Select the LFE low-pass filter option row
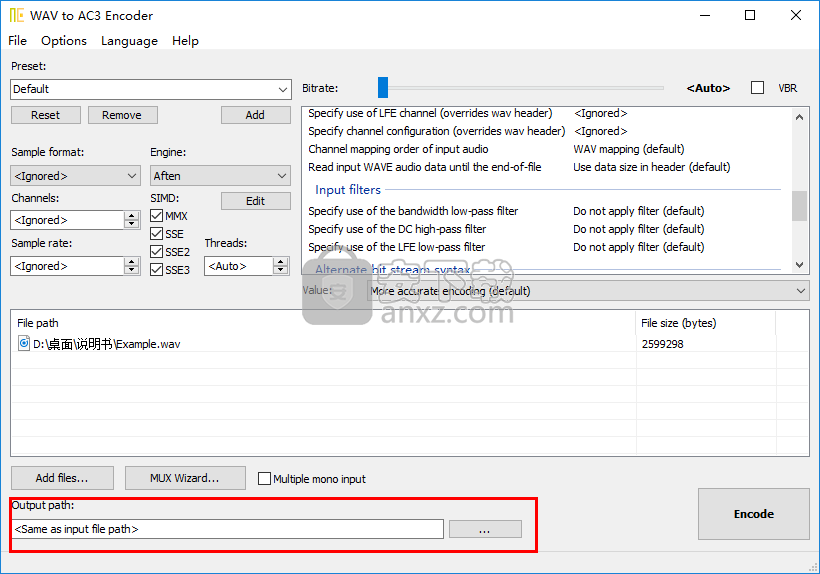This screenshot has width=820, height=574. coord(544,247)
